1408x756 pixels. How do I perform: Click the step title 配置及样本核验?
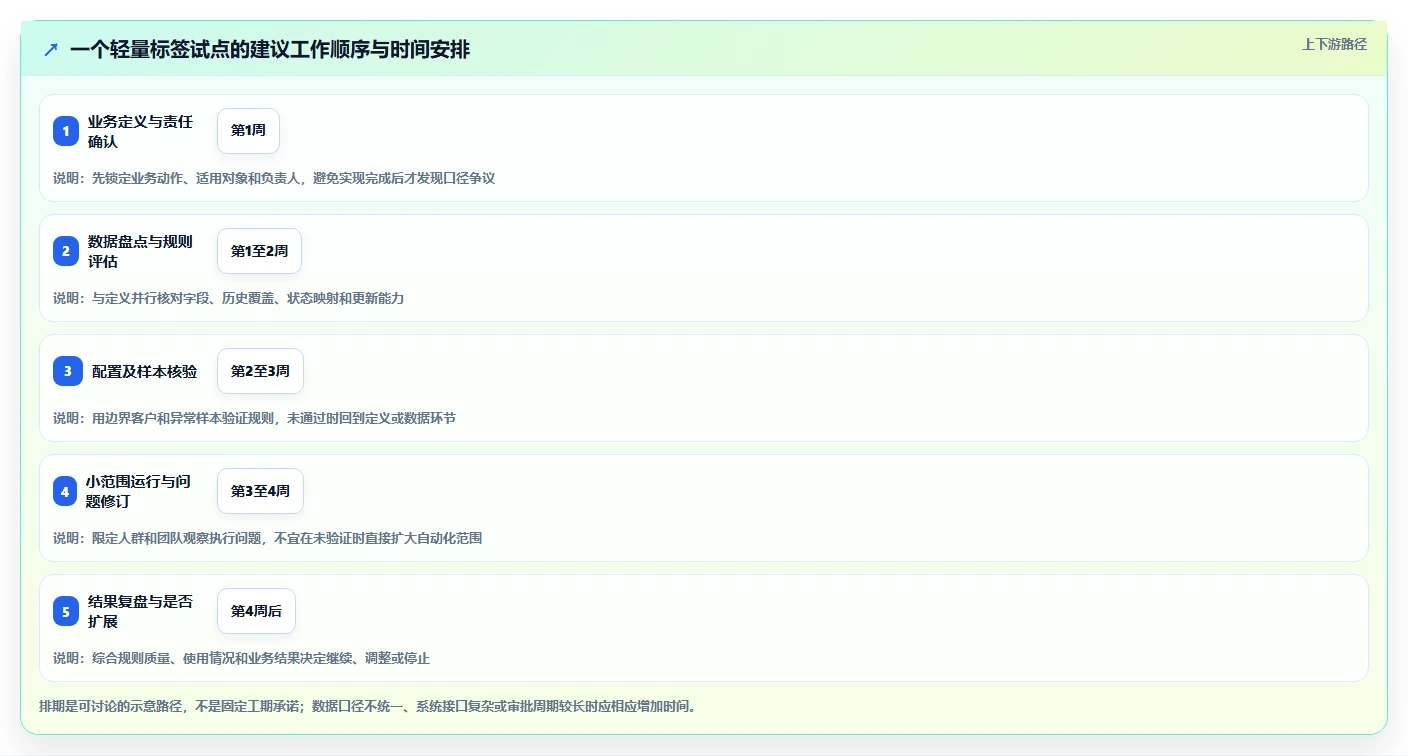(144, 371)
